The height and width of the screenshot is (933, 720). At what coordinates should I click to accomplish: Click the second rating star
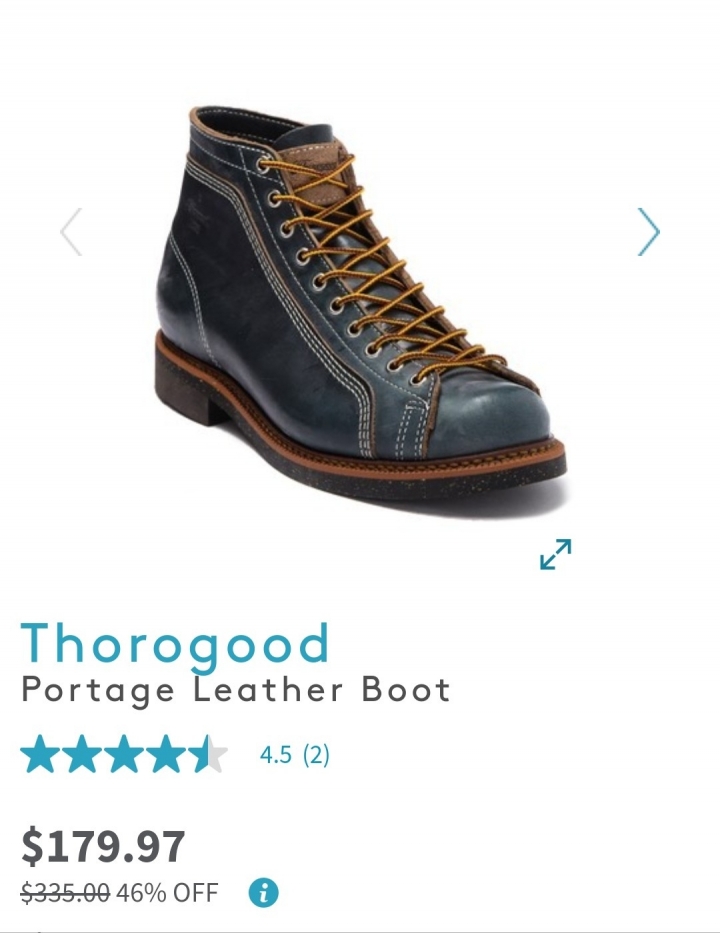point(82,754)
